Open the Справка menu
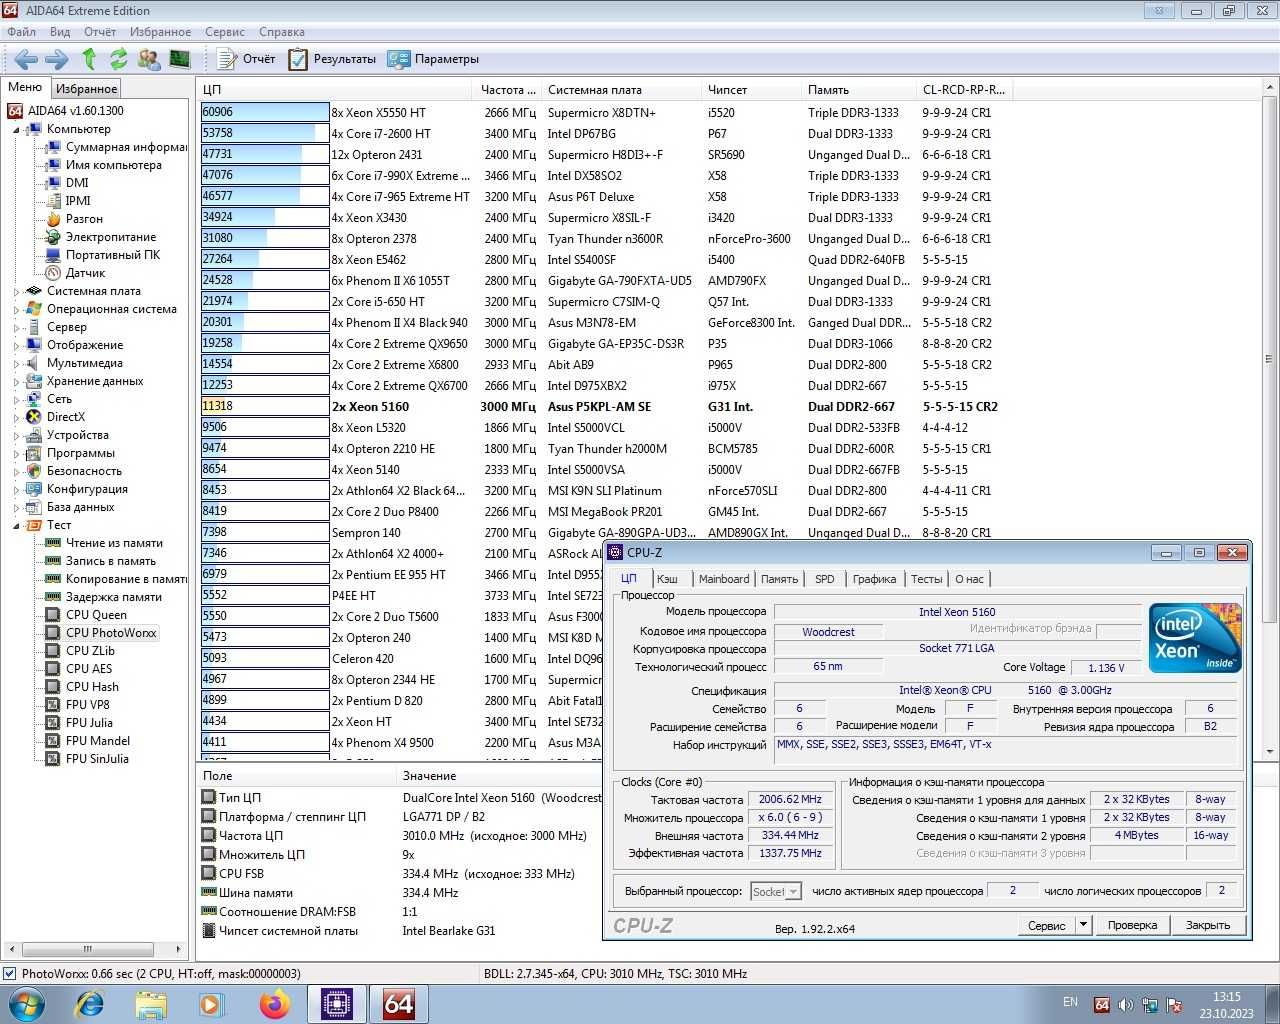The image size is (1280, 1024). [282, 32]
